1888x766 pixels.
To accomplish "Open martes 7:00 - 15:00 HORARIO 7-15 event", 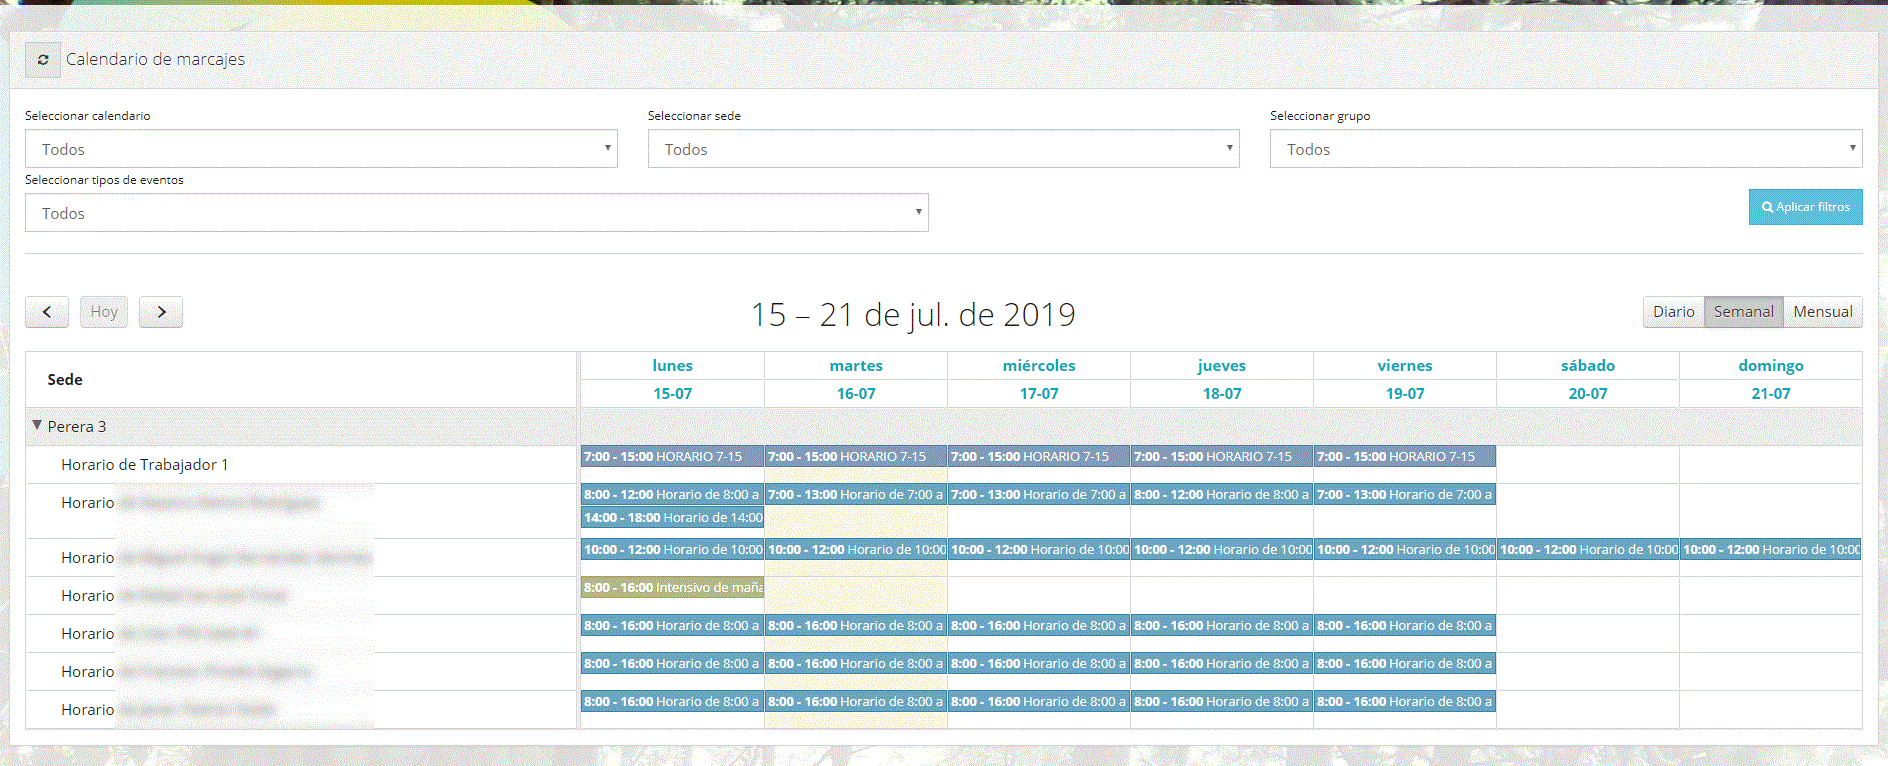I will tap(856, 457).
